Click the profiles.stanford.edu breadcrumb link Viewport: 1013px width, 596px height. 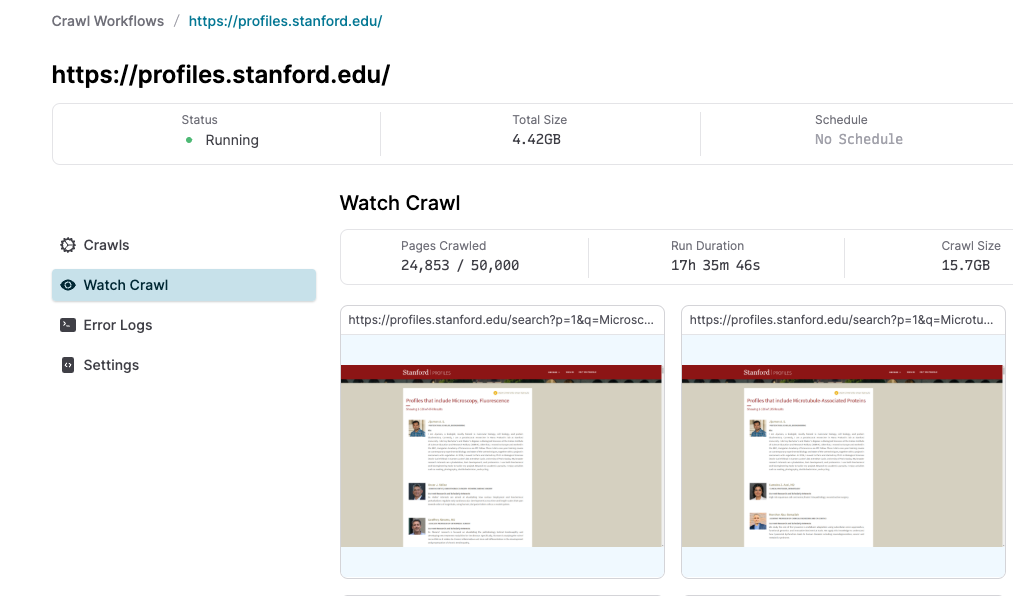[x=286, y=21]
